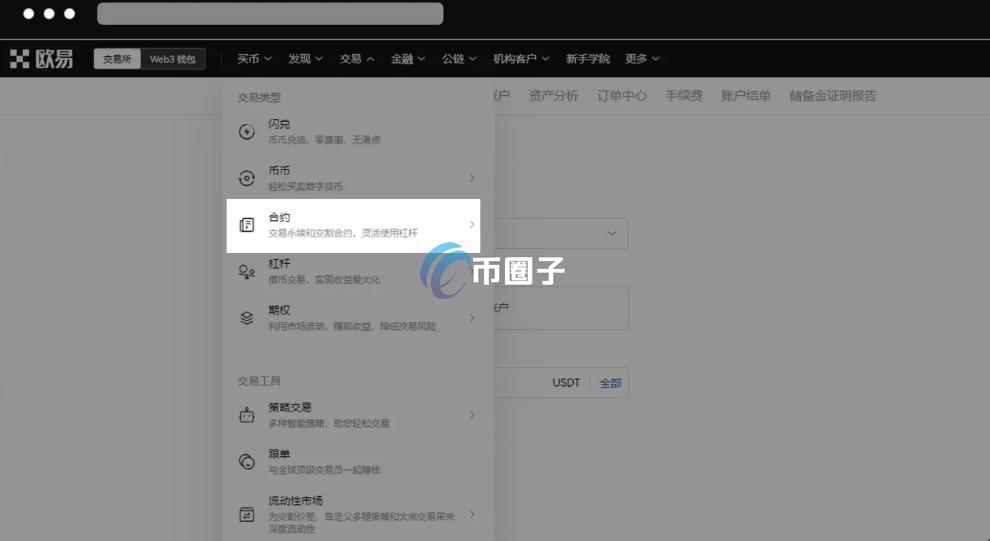Select 跟单 menu entry text
Viewport: 990px width, 541px height.
pyautogui.click(x=279, y=454)
